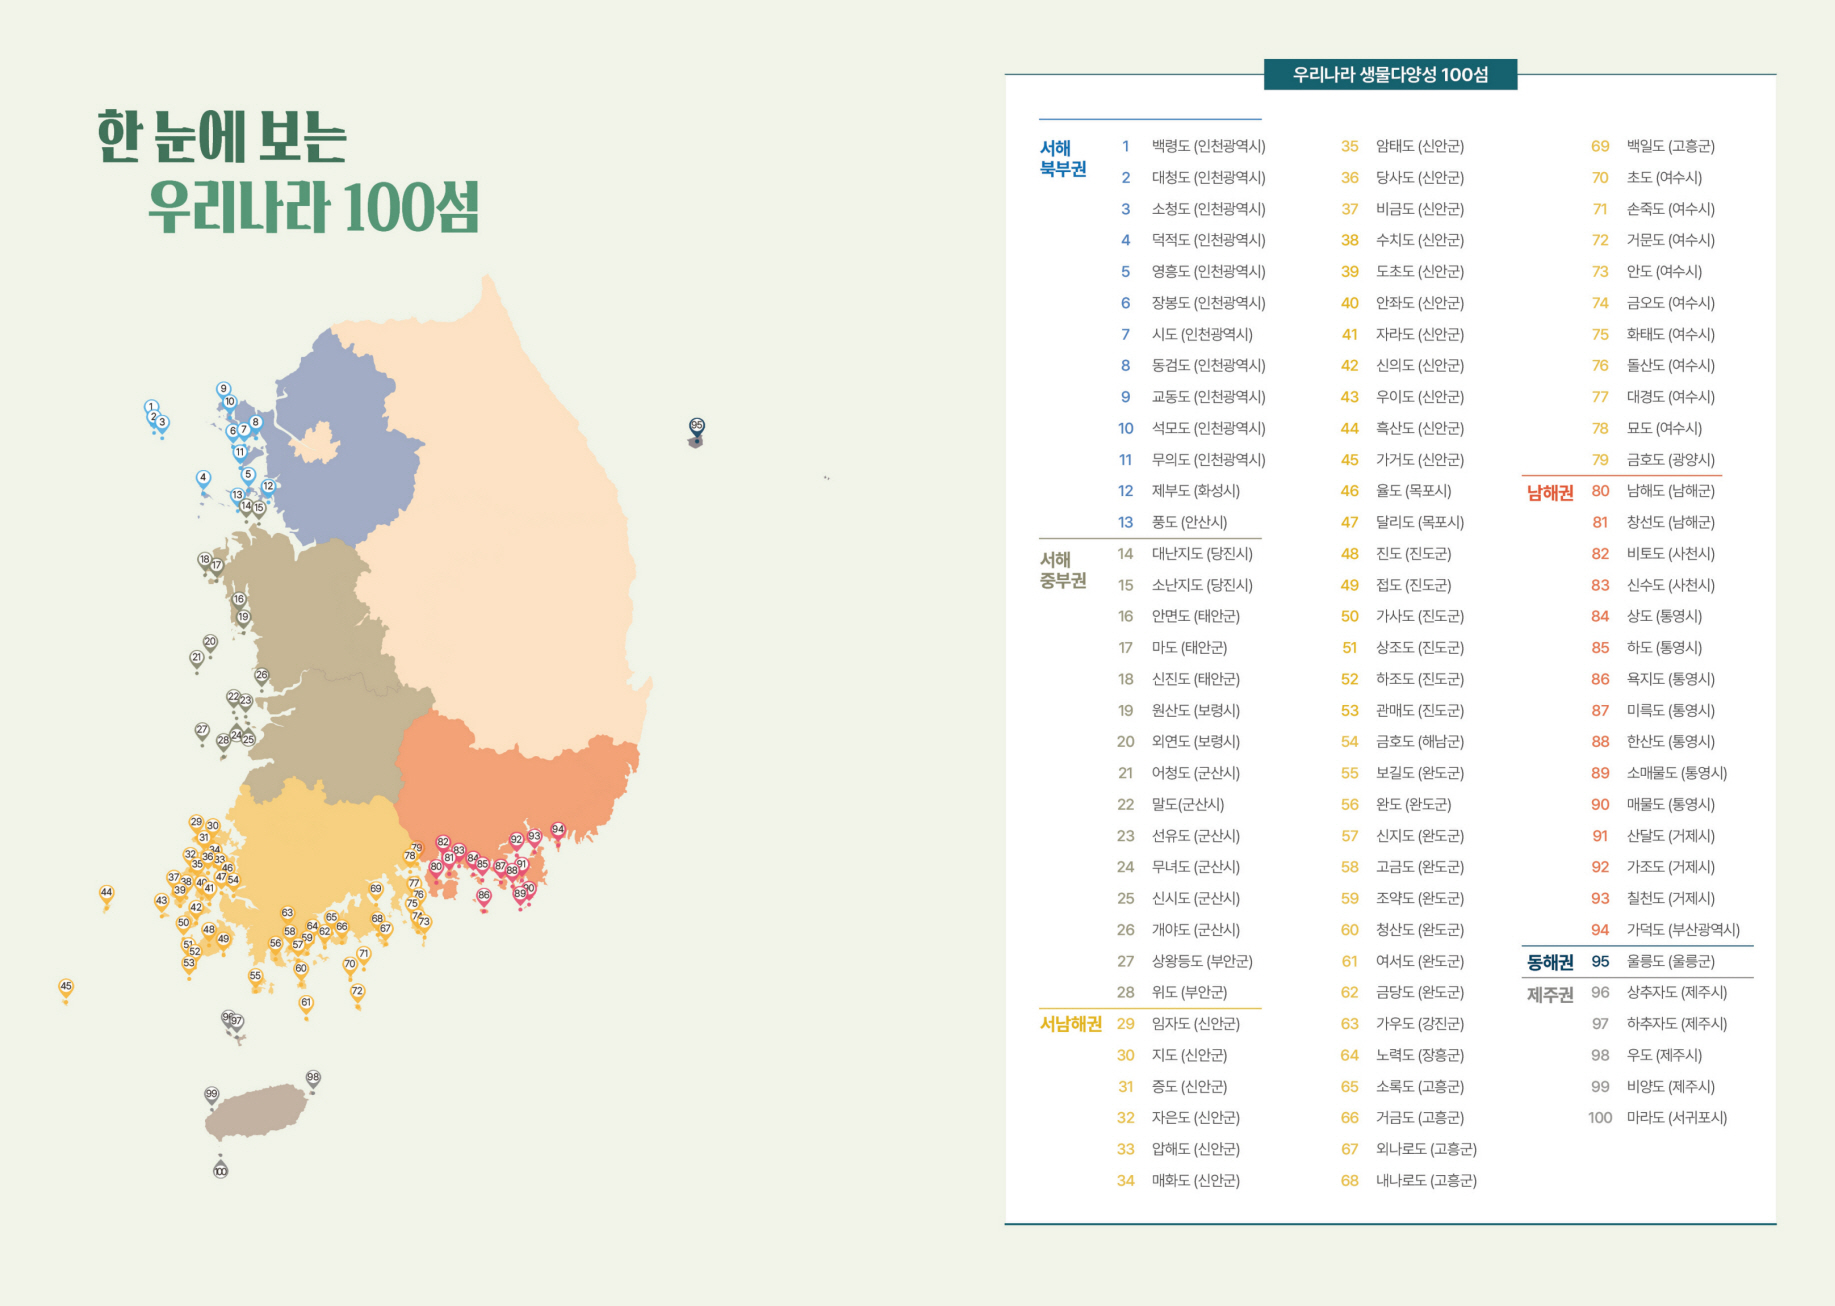Select map pin 99 on Jeju's west
Screen dimensions: 1835x1306
pyautogui.click(x=211, y=1095)
